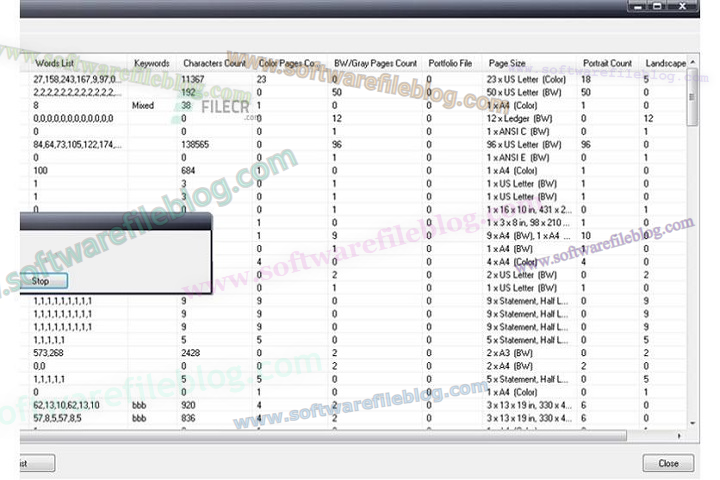Image resolution: width=720 pixels, height=480 pixels.
Task: Click the '0,0,0,0,0,0,0,0,0,0,0,0,0' words list cell
Action: pos(73,119)
